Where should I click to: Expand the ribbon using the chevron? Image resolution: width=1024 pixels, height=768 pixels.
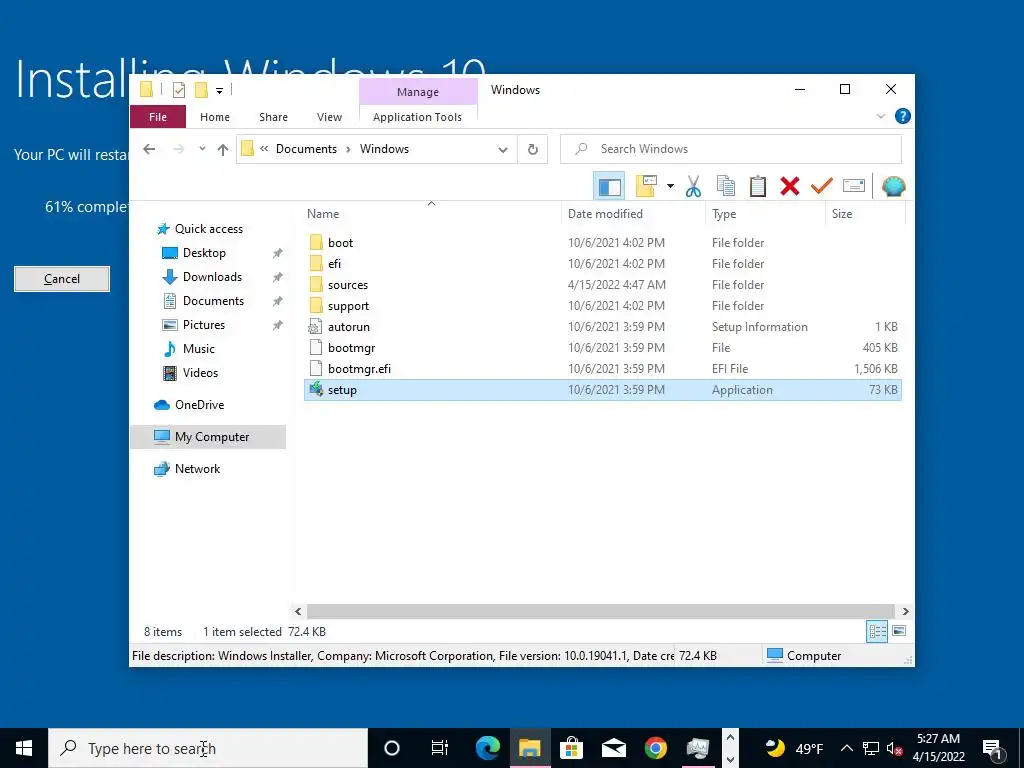880,116
